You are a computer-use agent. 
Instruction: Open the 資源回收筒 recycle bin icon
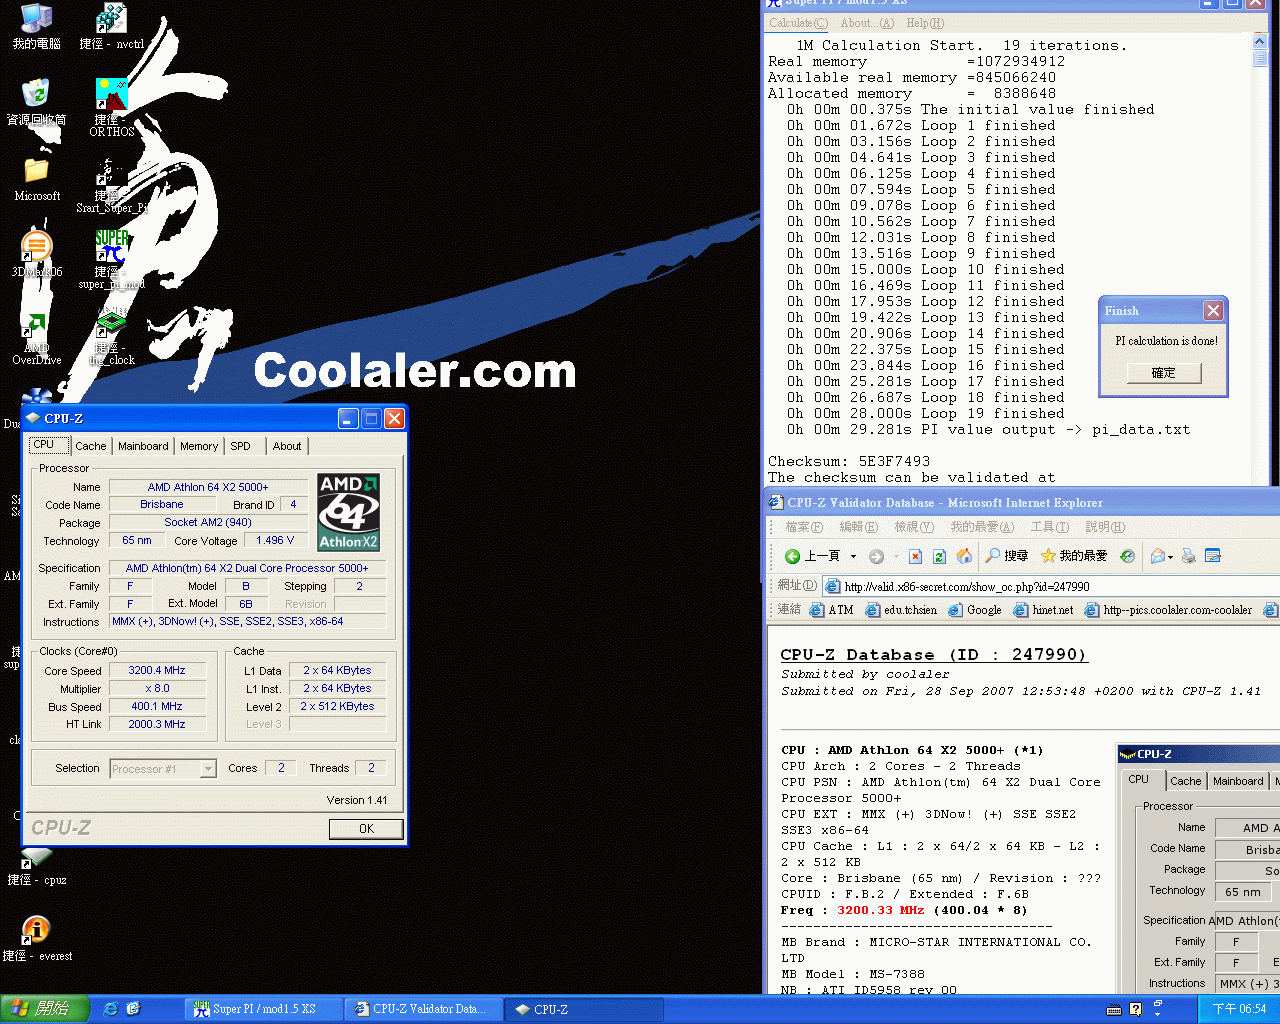coord(36,102)
